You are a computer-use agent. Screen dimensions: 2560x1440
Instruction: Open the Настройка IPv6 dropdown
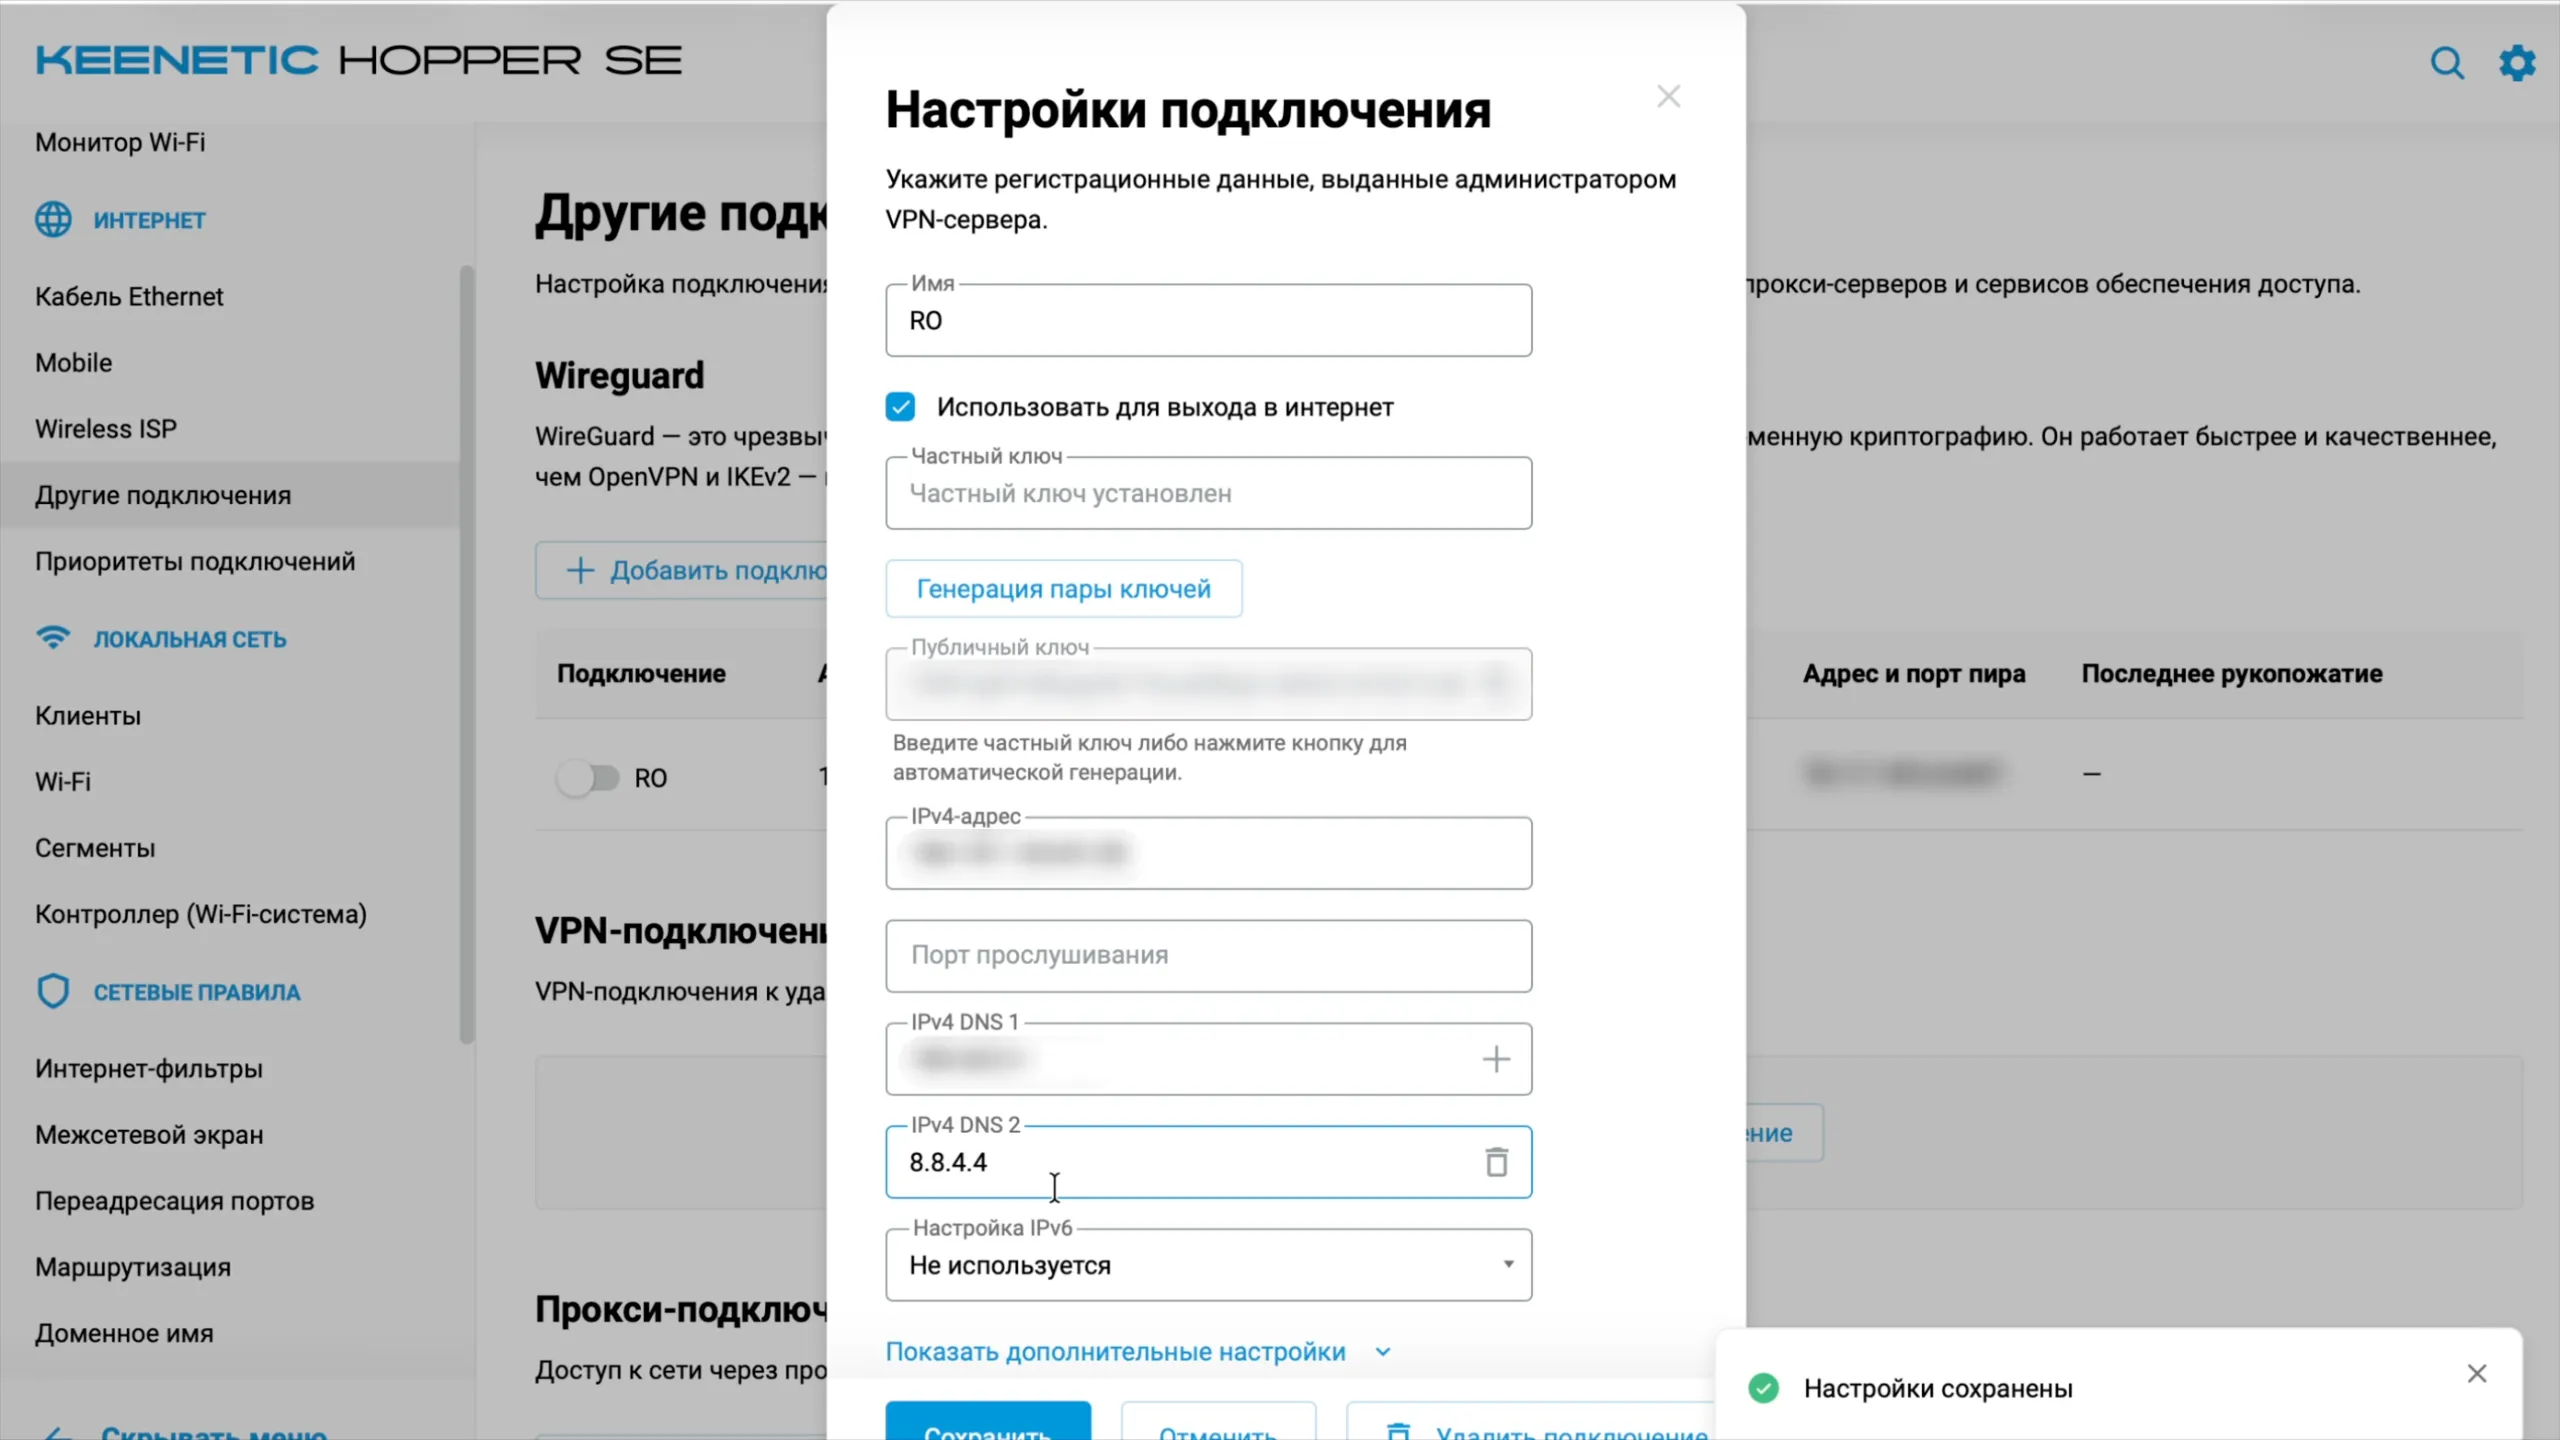(x=1208, y=1265)
